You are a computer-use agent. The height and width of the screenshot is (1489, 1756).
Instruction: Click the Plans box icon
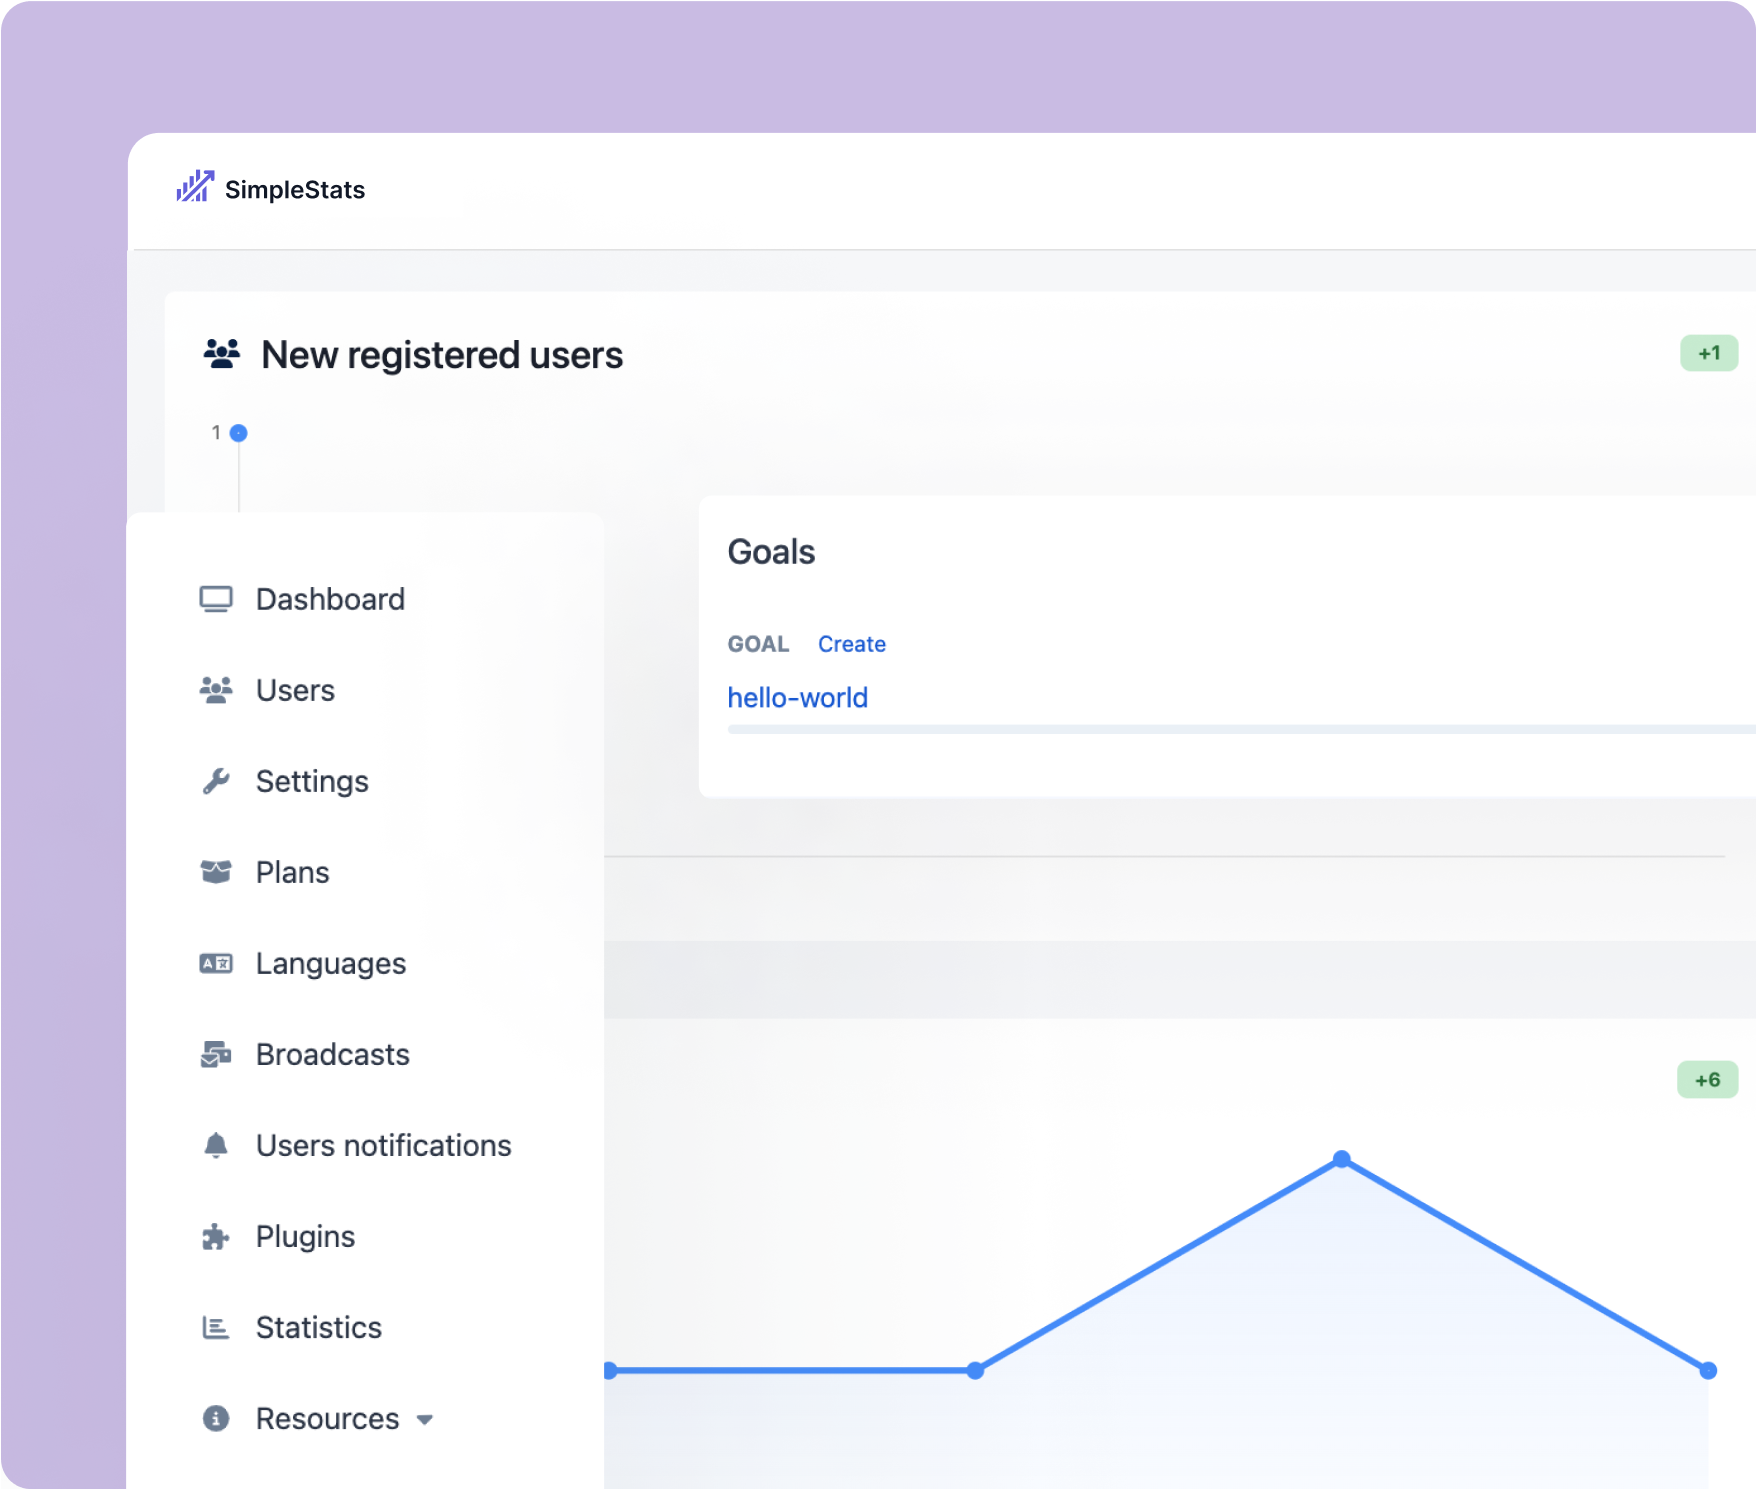click(x=216, y=872)
